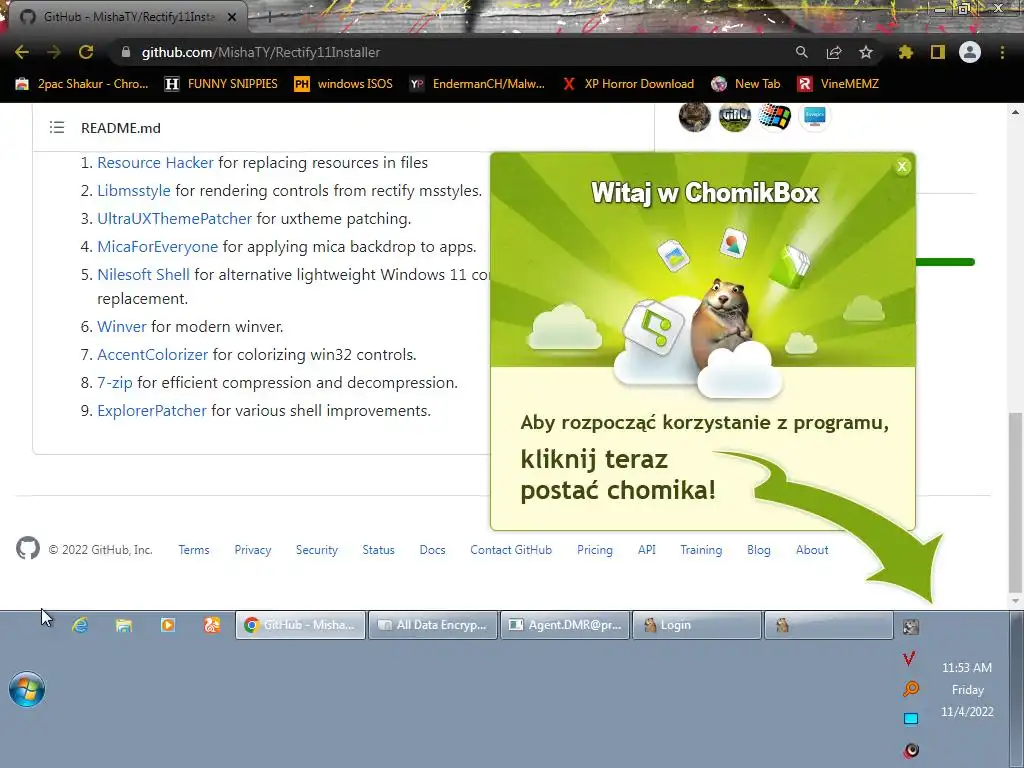
Task: Click page vertical scrollbar thumb
Action: point(1015,502)
